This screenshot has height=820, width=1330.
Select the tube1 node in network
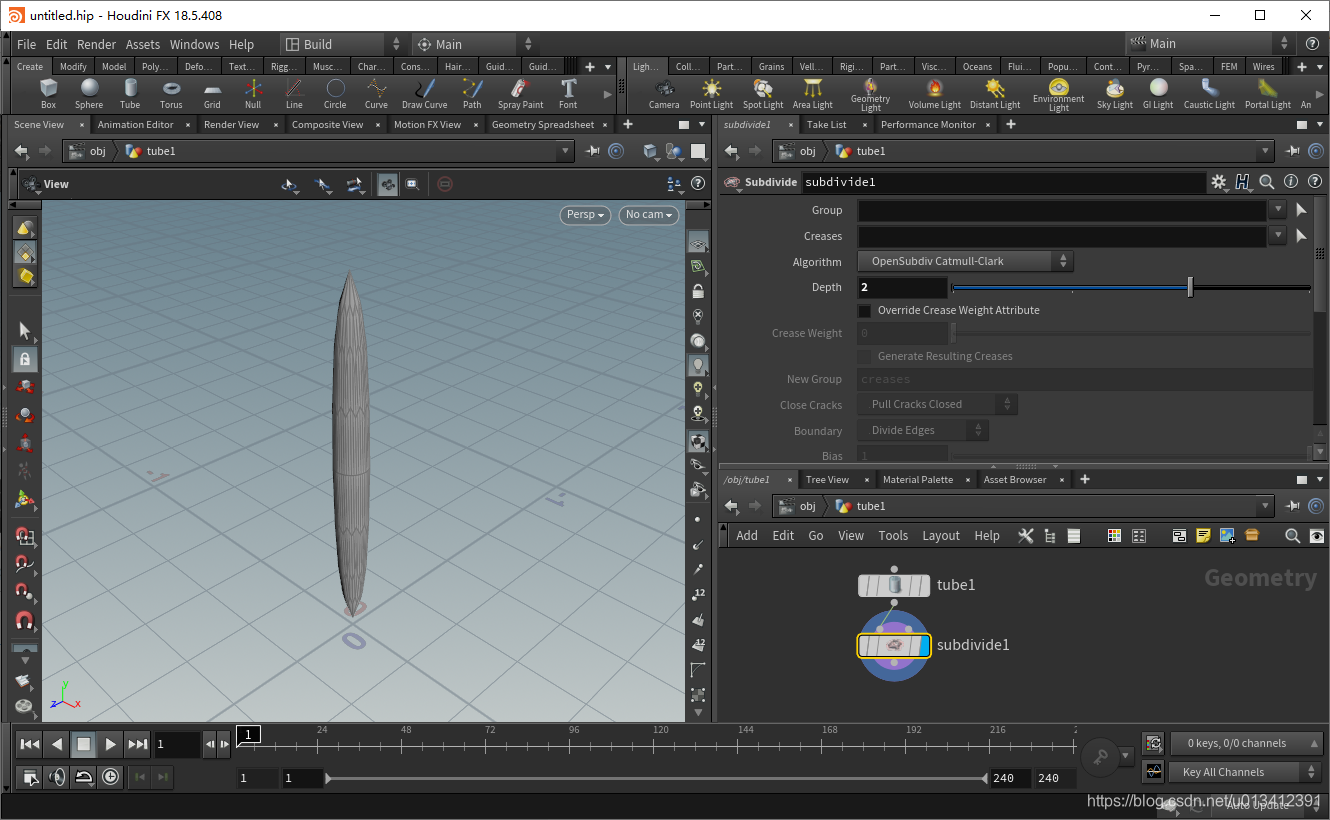(894, 585)
